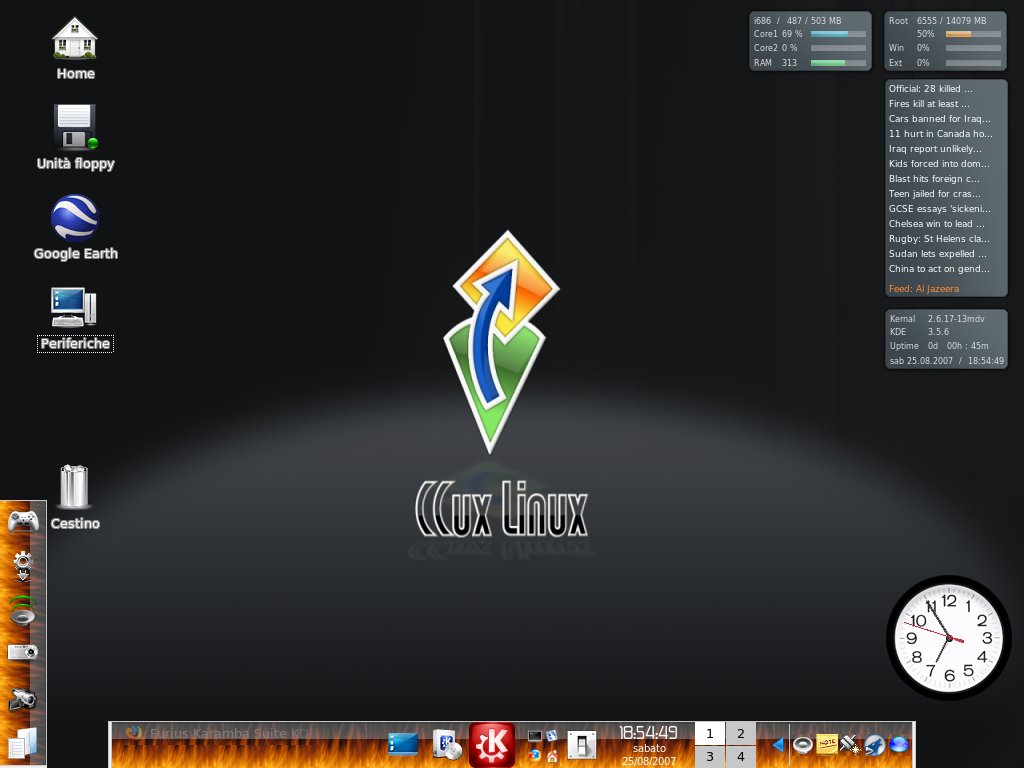Click the sab 25.08.2007 / 18:54:49 text
The image size is (1024, 768).
pos(946,361)
